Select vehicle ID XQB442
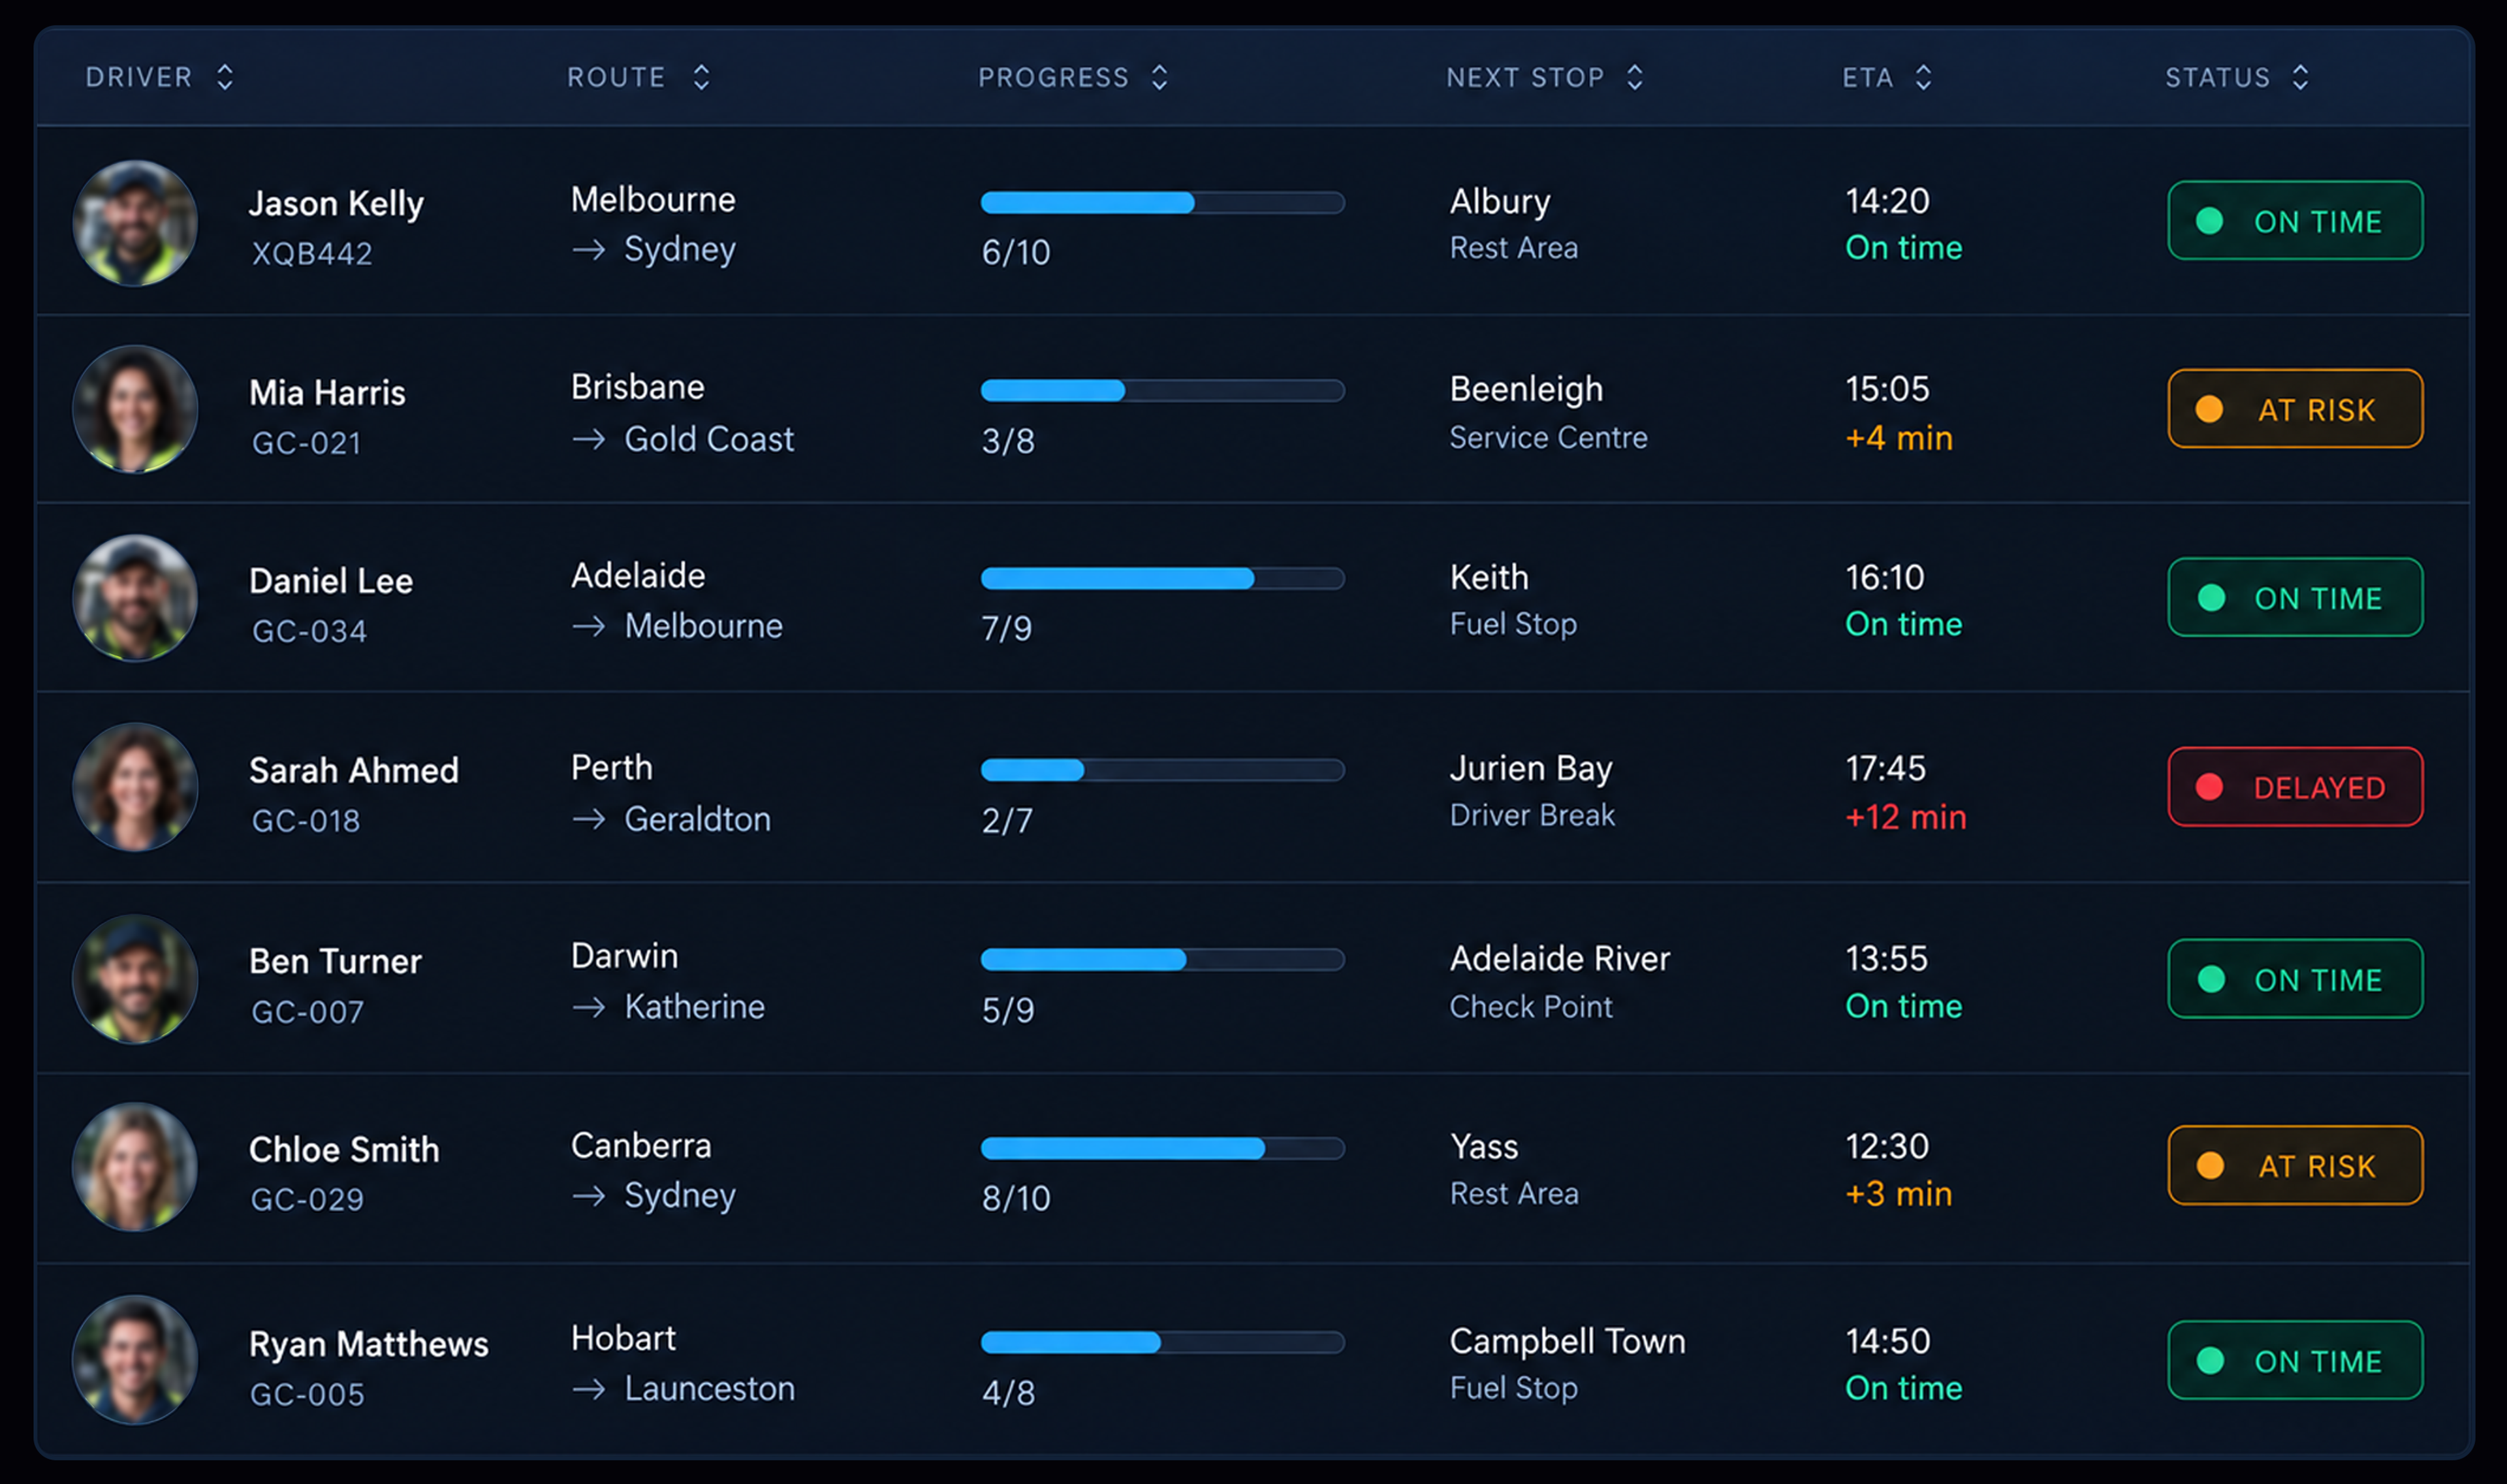 (312, 254)
